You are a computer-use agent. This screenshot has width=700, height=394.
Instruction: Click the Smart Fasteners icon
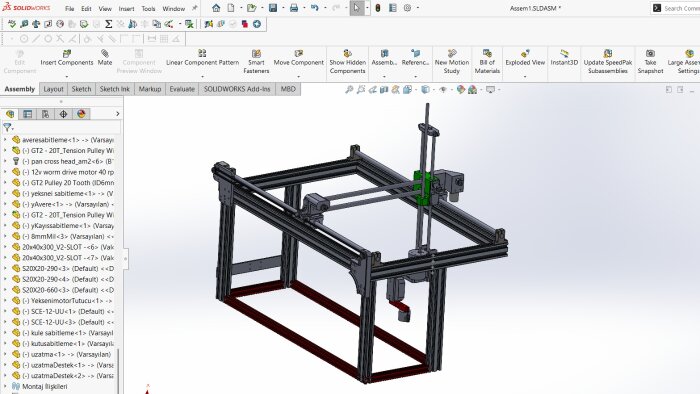point(256,54)
